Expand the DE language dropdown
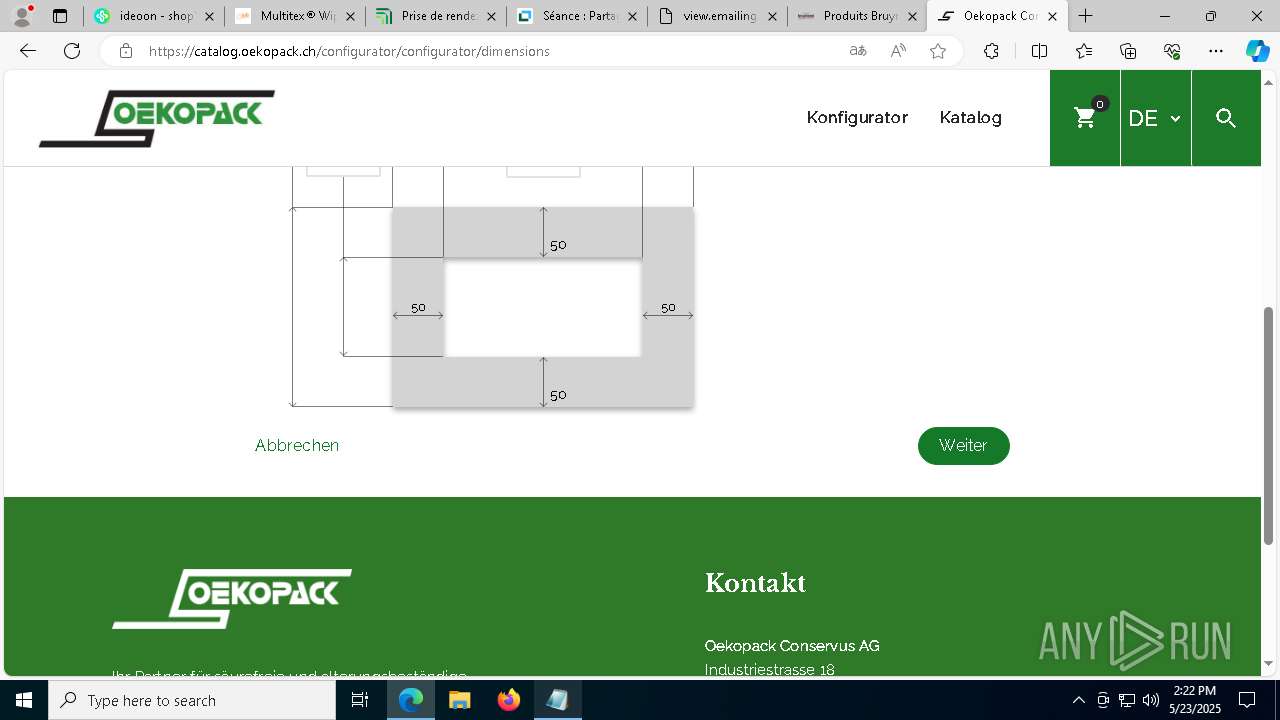The width and height of the screenshot is (1280, 720). 1155,118
